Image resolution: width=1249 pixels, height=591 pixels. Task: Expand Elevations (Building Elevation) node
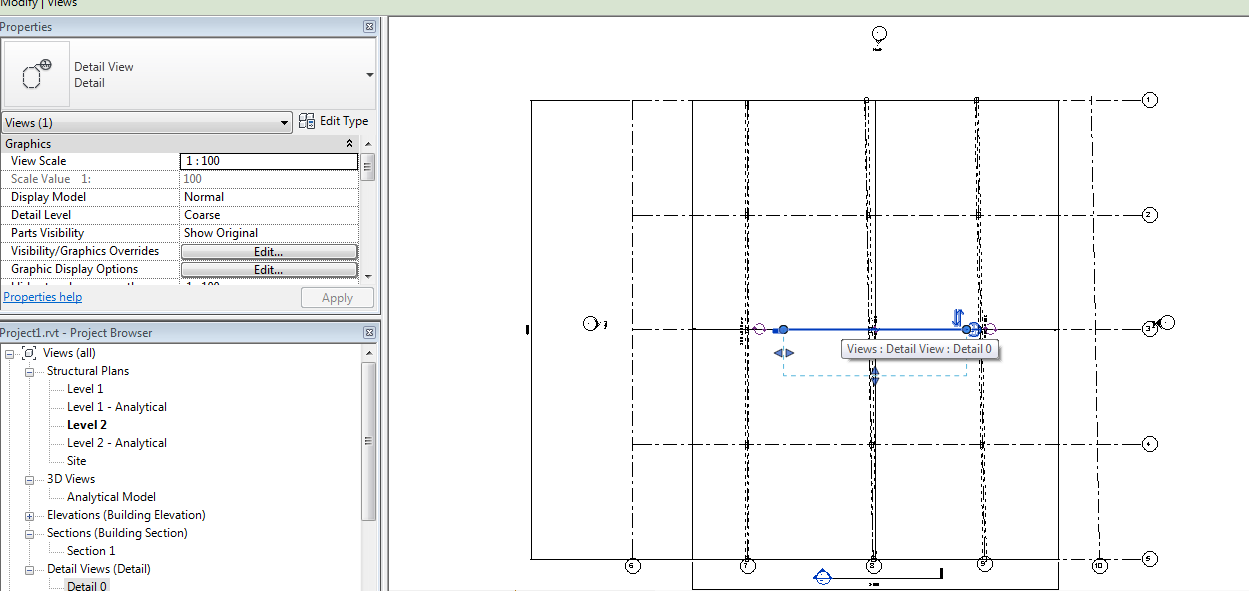(x=29, y=515)
